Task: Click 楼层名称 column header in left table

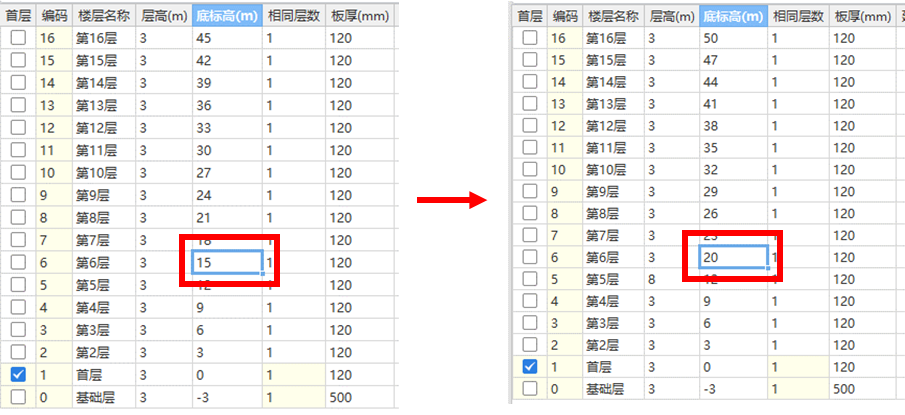Action: click(104, 15)
